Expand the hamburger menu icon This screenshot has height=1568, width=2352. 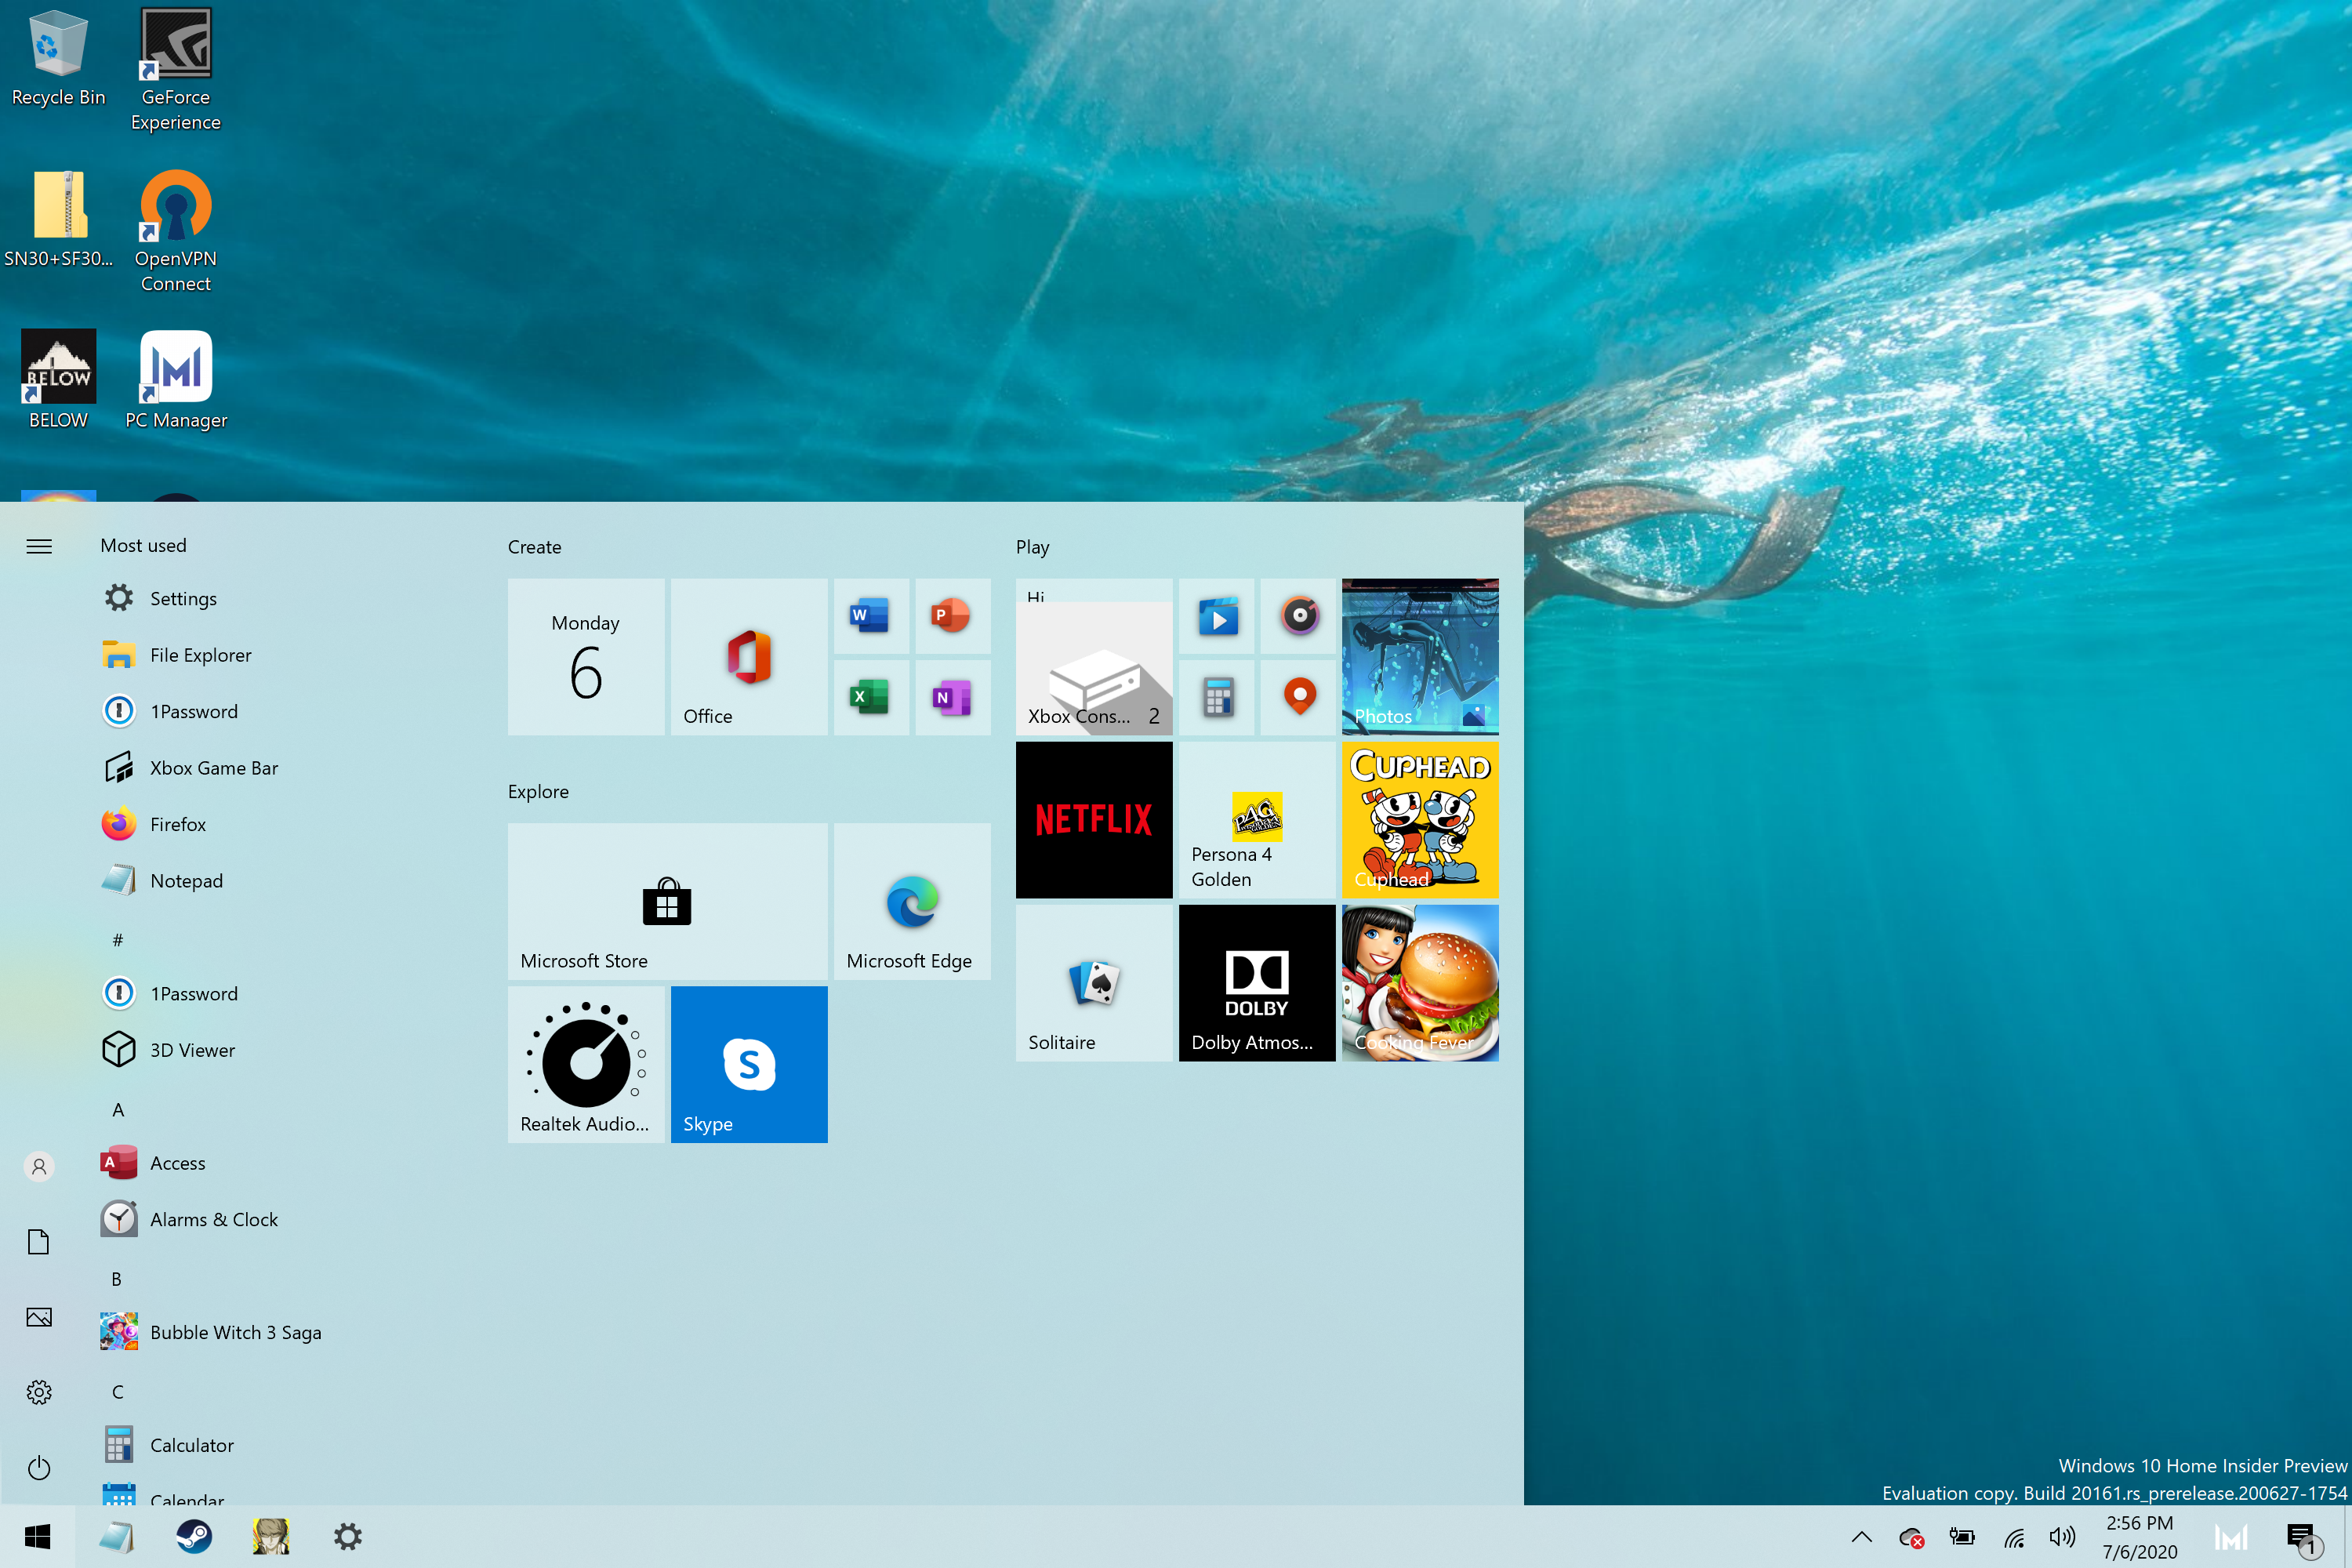(38, 544)
